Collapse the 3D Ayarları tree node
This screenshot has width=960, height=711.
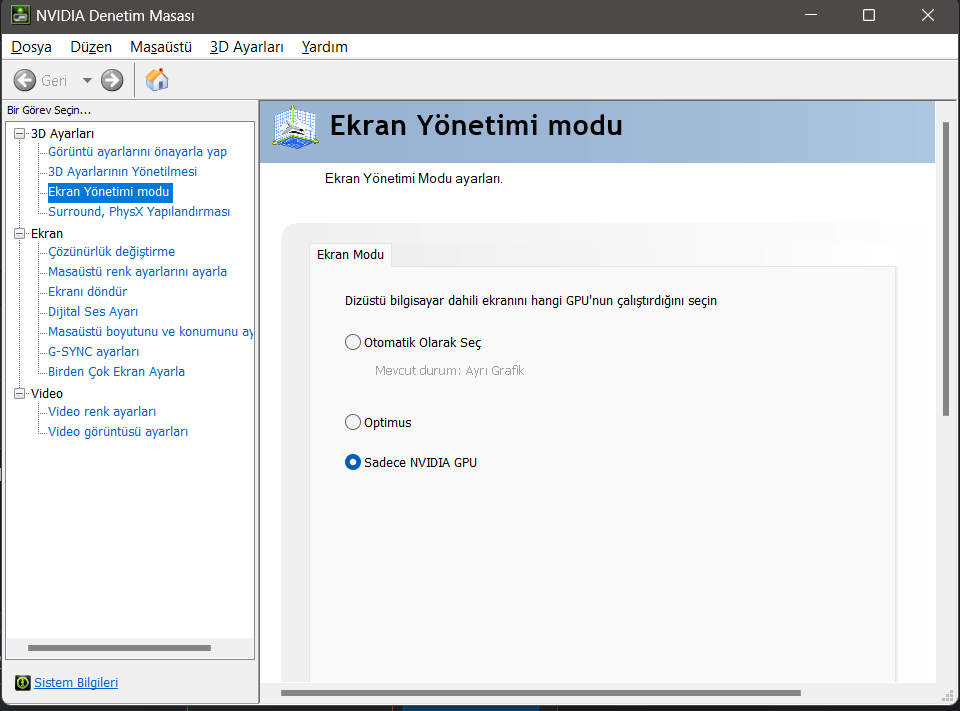[19, 133]
